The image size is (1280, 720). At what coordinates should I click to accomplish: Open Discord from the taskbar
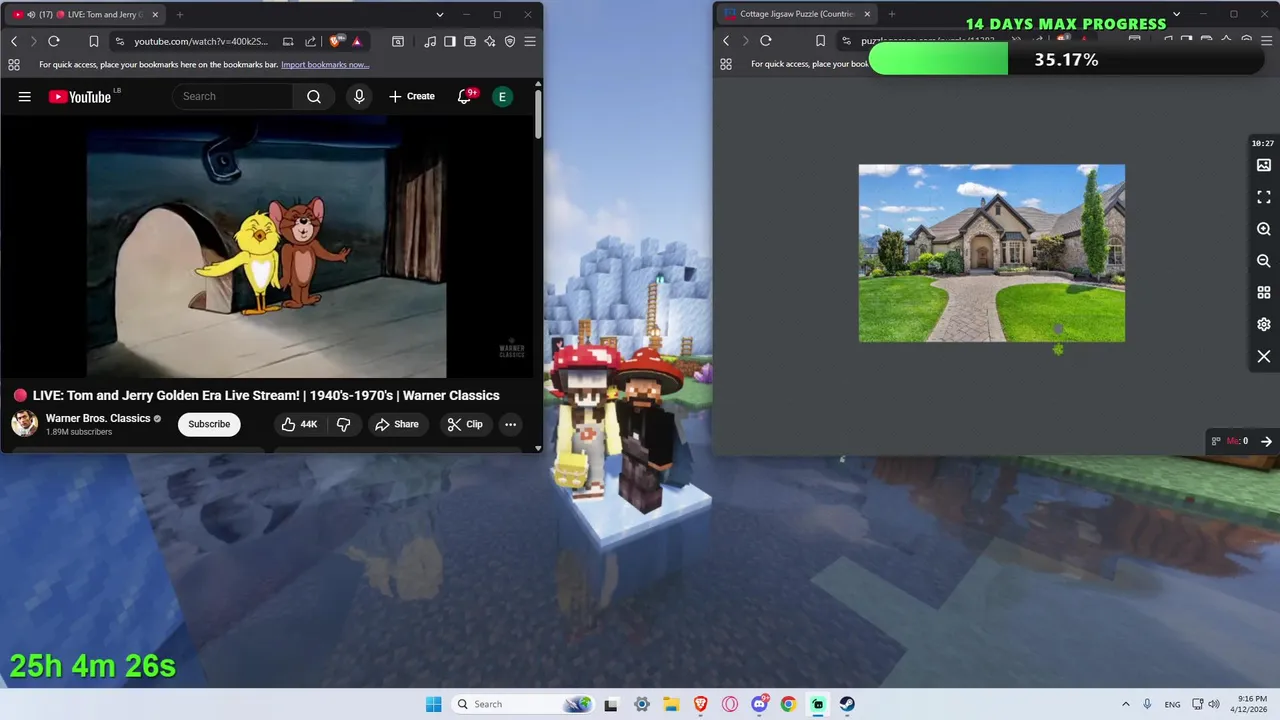[x=759, y=704]
